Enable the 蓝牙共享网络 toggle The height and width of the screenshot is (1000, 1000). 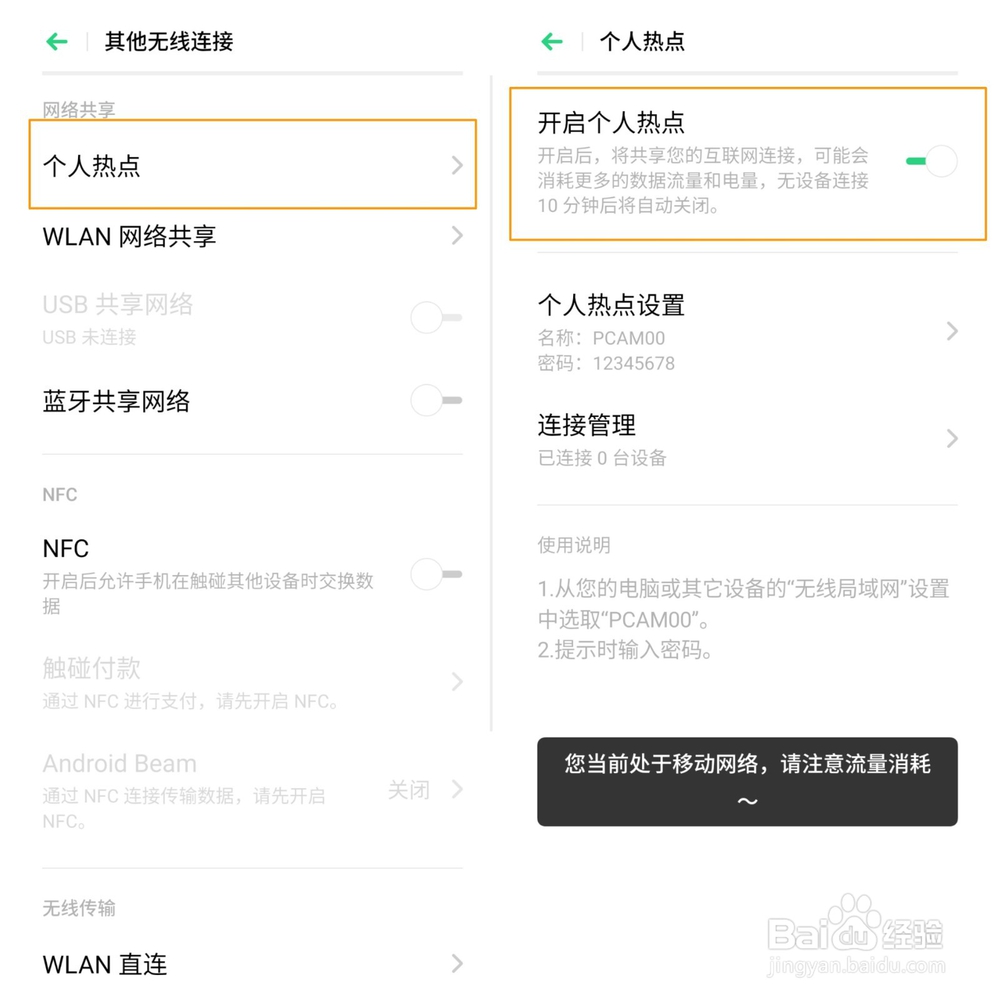tap(437, 401)
